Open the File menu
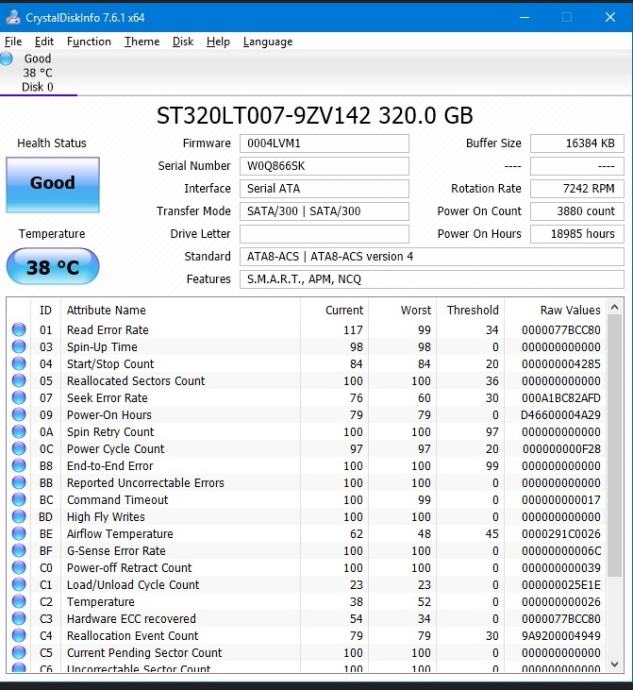Viewport: 633px width, 690px height. [x=13, y=42]
